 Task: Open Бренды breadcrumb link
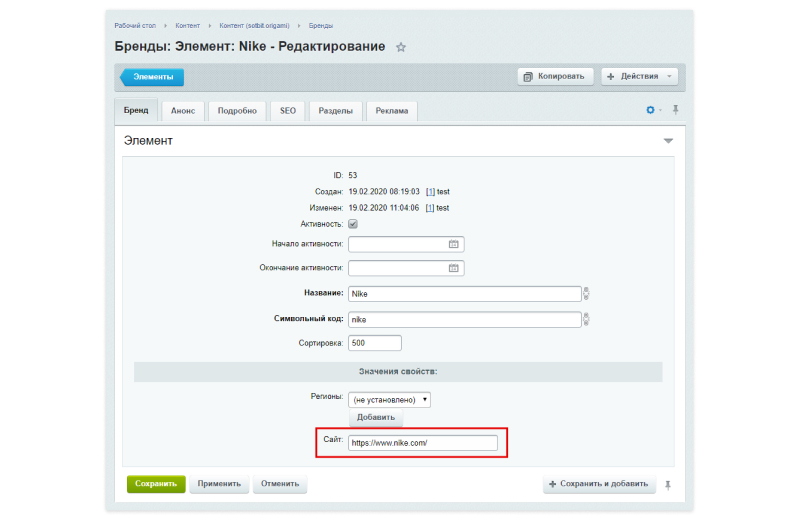[x=320, y=26]
